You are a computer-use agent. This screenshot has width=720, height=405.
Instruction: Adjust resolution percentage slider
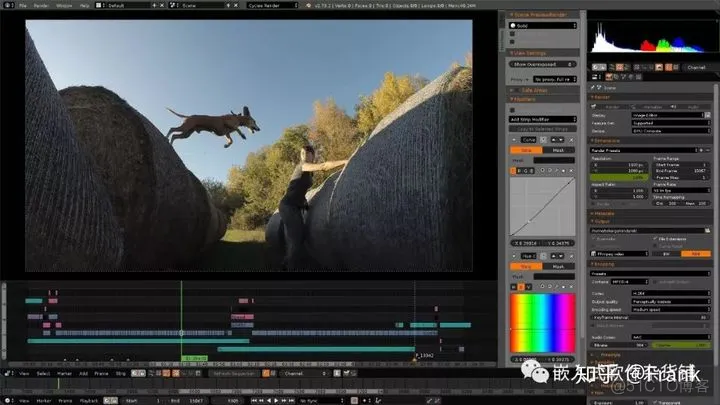pos(619,177)
